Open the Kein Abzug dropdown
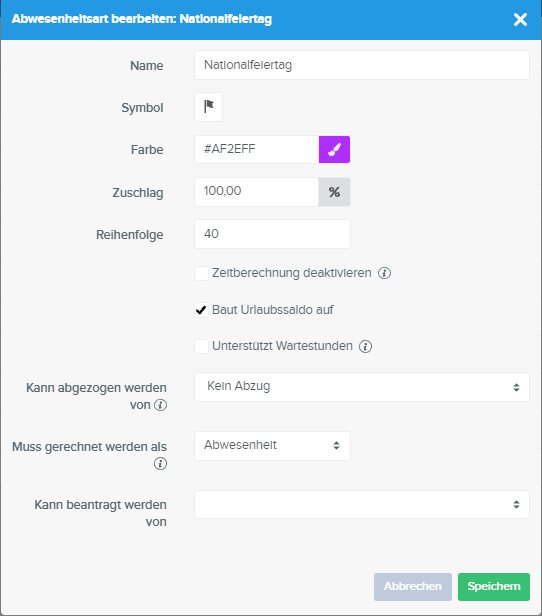This screenshot has height=616, width=542. point(362,387)
